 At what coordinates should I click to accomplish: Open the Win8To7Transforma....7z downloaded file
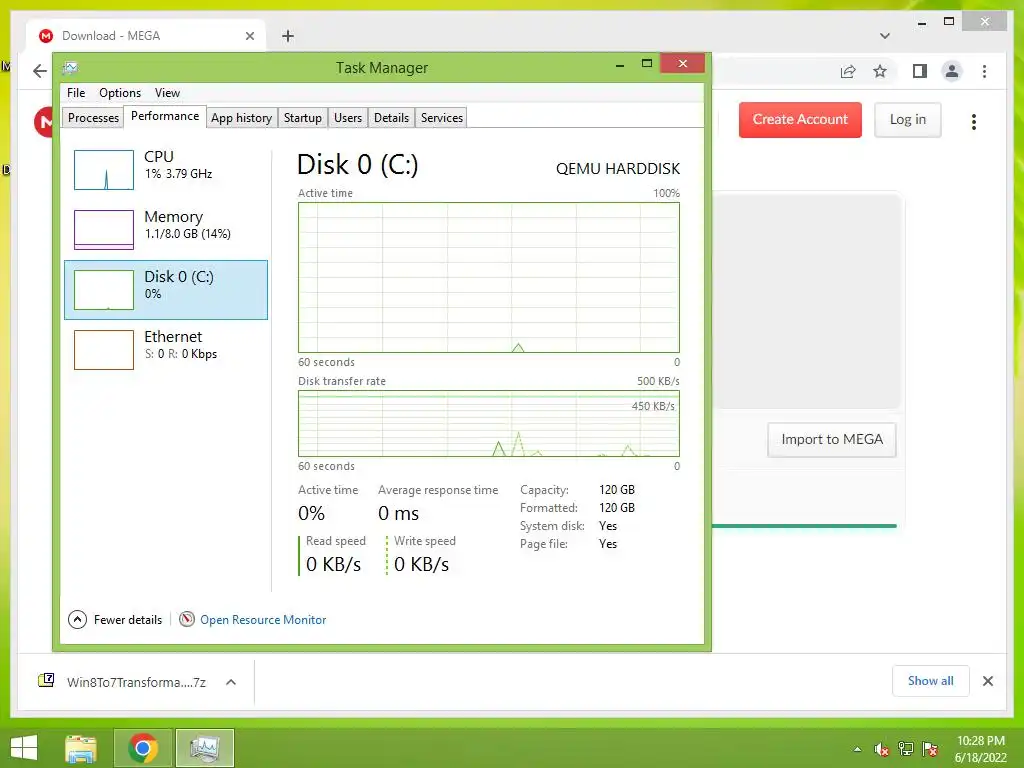click(x=136, y=682)
